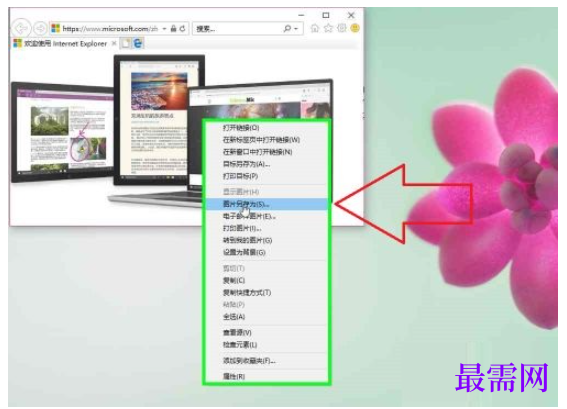Open the Tools gear icon
This screenshot has width=567, height=409.
[x=342, y=28]
